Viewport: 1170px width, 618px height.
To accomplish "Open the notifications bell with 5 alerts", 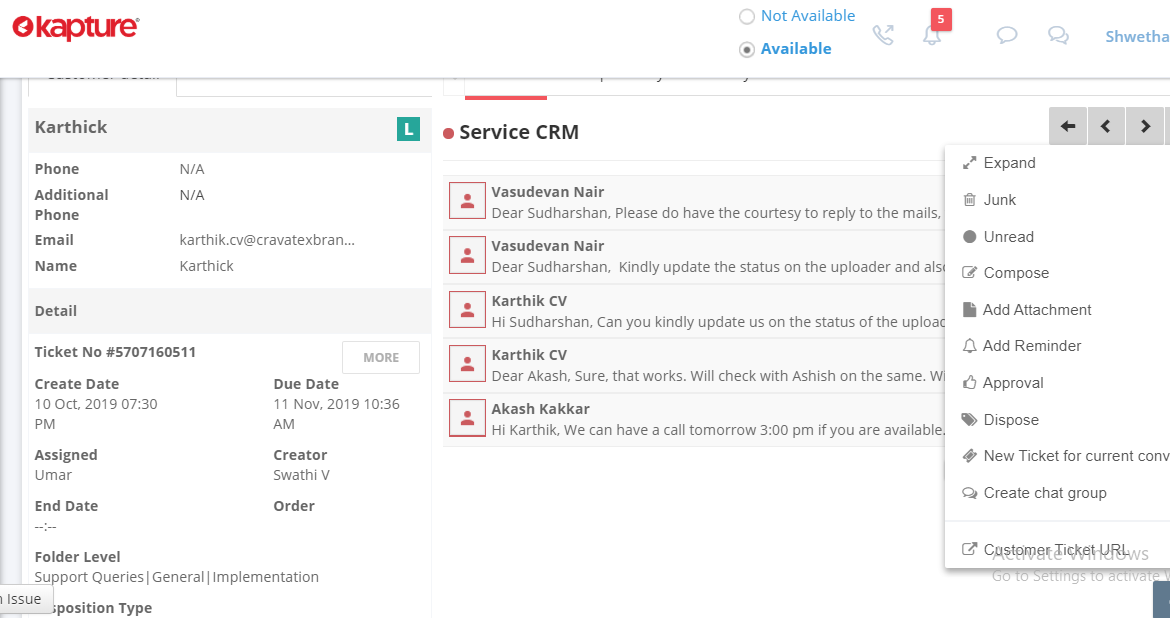I will 932,35.
